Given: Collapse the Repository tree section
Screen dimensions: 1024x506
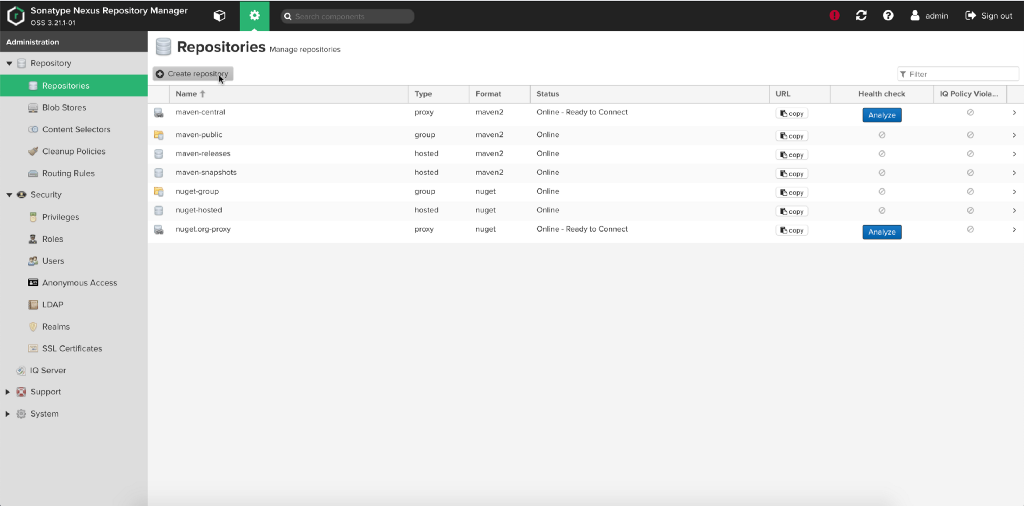Looking at the screenshot, I should coord(9,64).
